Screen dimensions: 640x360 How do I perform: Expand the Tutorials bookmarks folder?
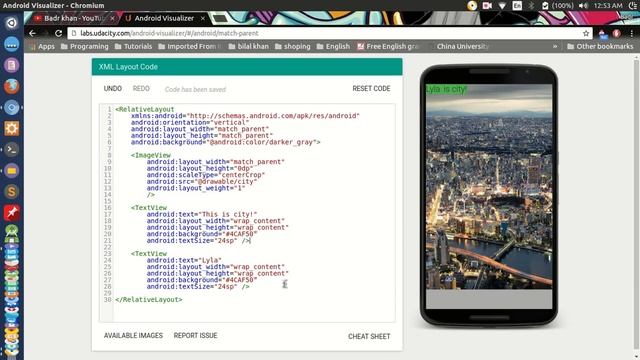(133, 47)
